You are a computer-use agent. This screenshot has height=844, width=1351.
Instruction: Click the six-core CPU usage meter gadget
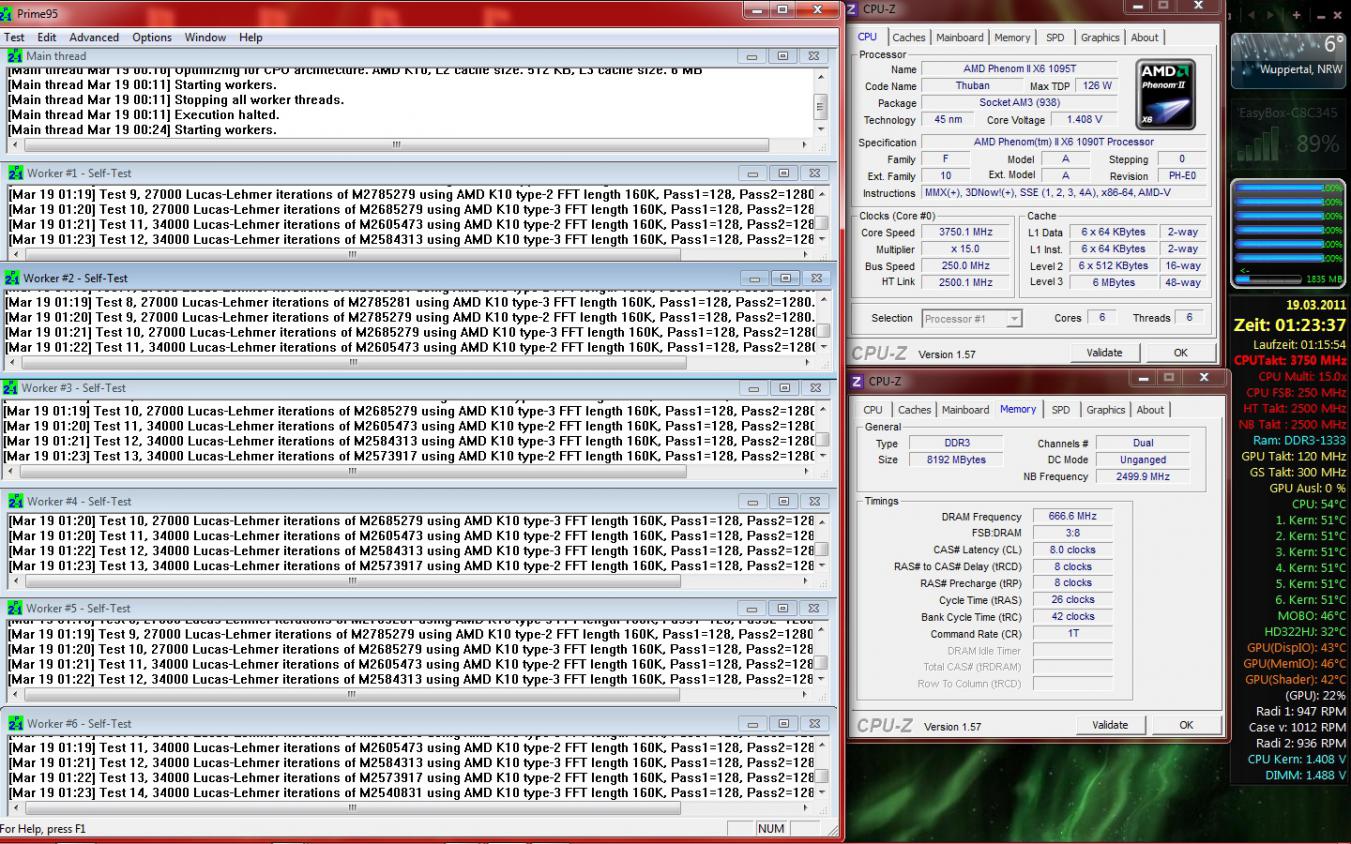pyautogui.click(x=1287, y=234)
